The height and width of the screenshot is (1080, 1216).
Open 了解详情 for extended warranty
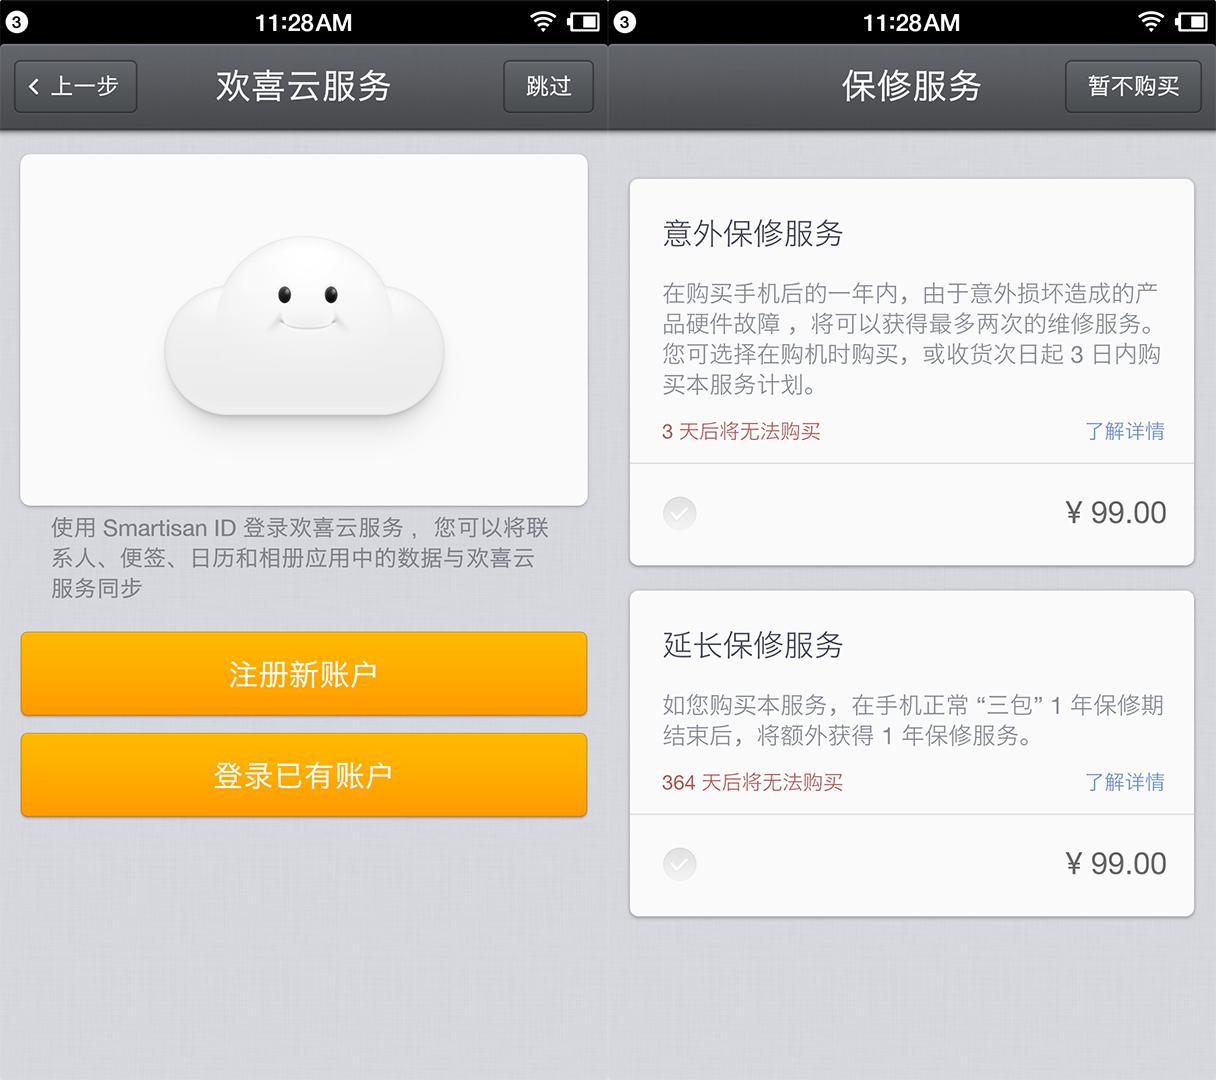1125,782
